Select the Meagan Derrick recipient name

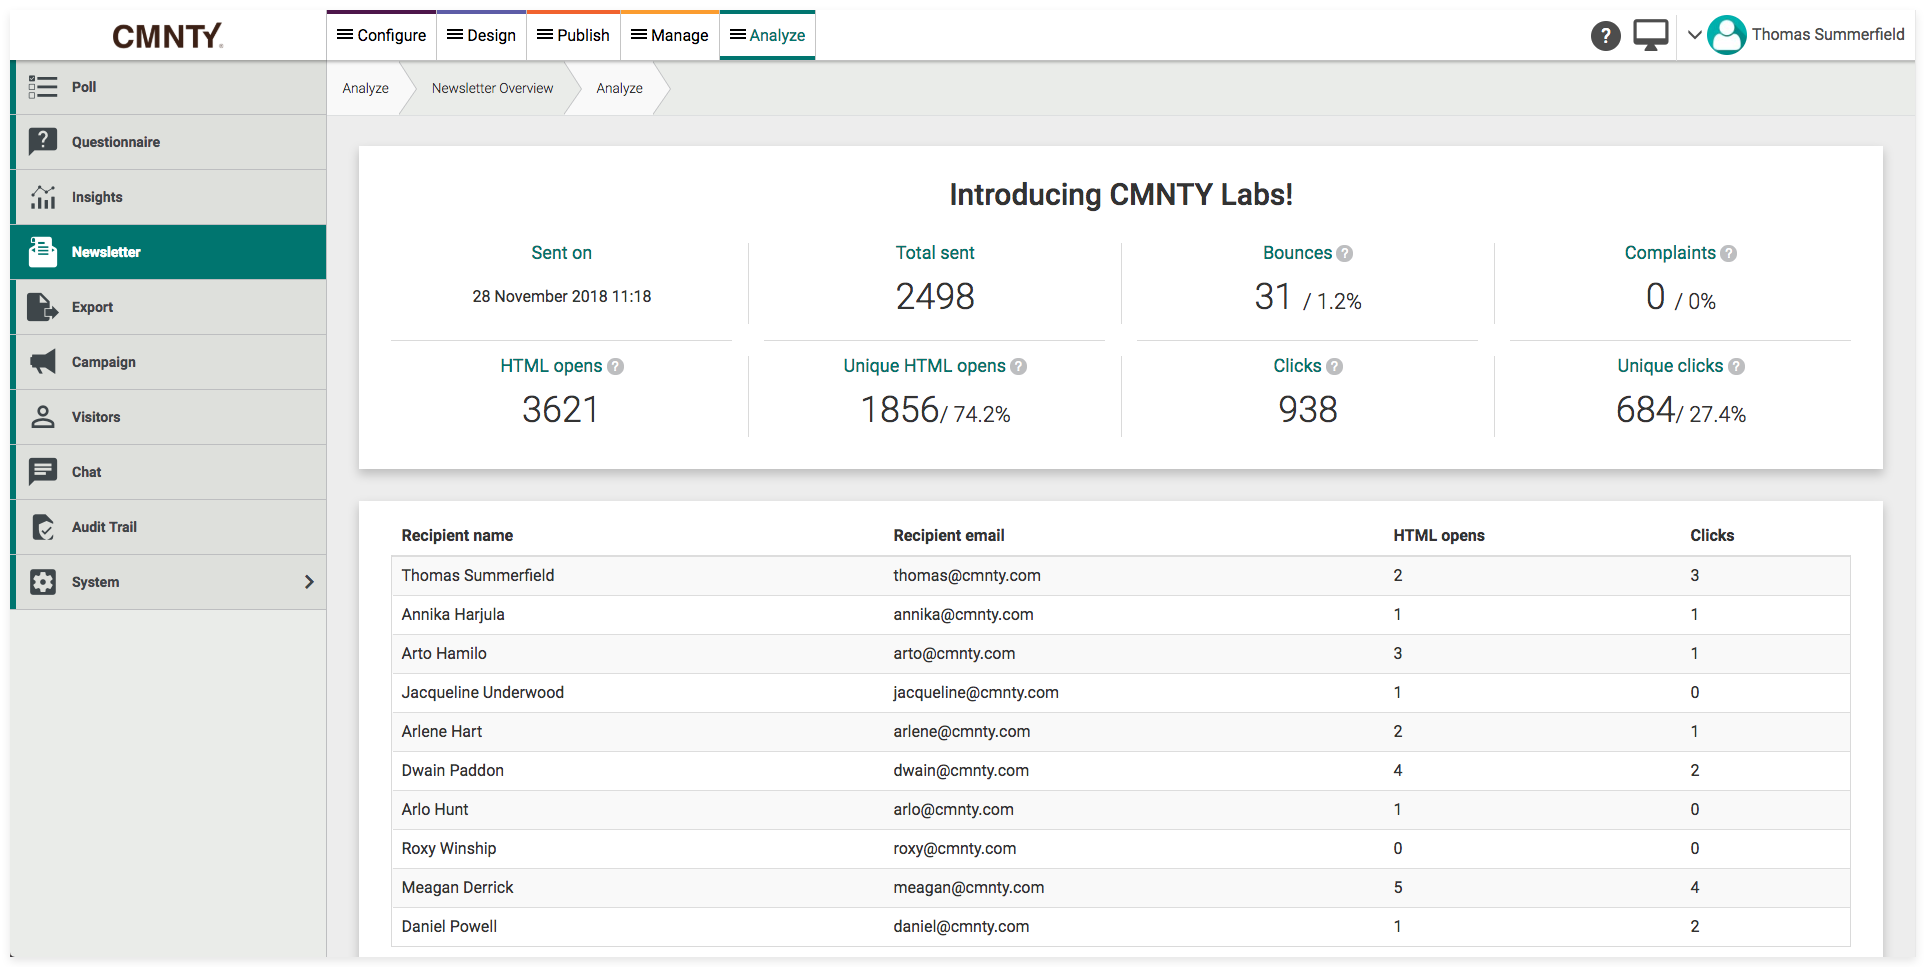click(457, 888)
